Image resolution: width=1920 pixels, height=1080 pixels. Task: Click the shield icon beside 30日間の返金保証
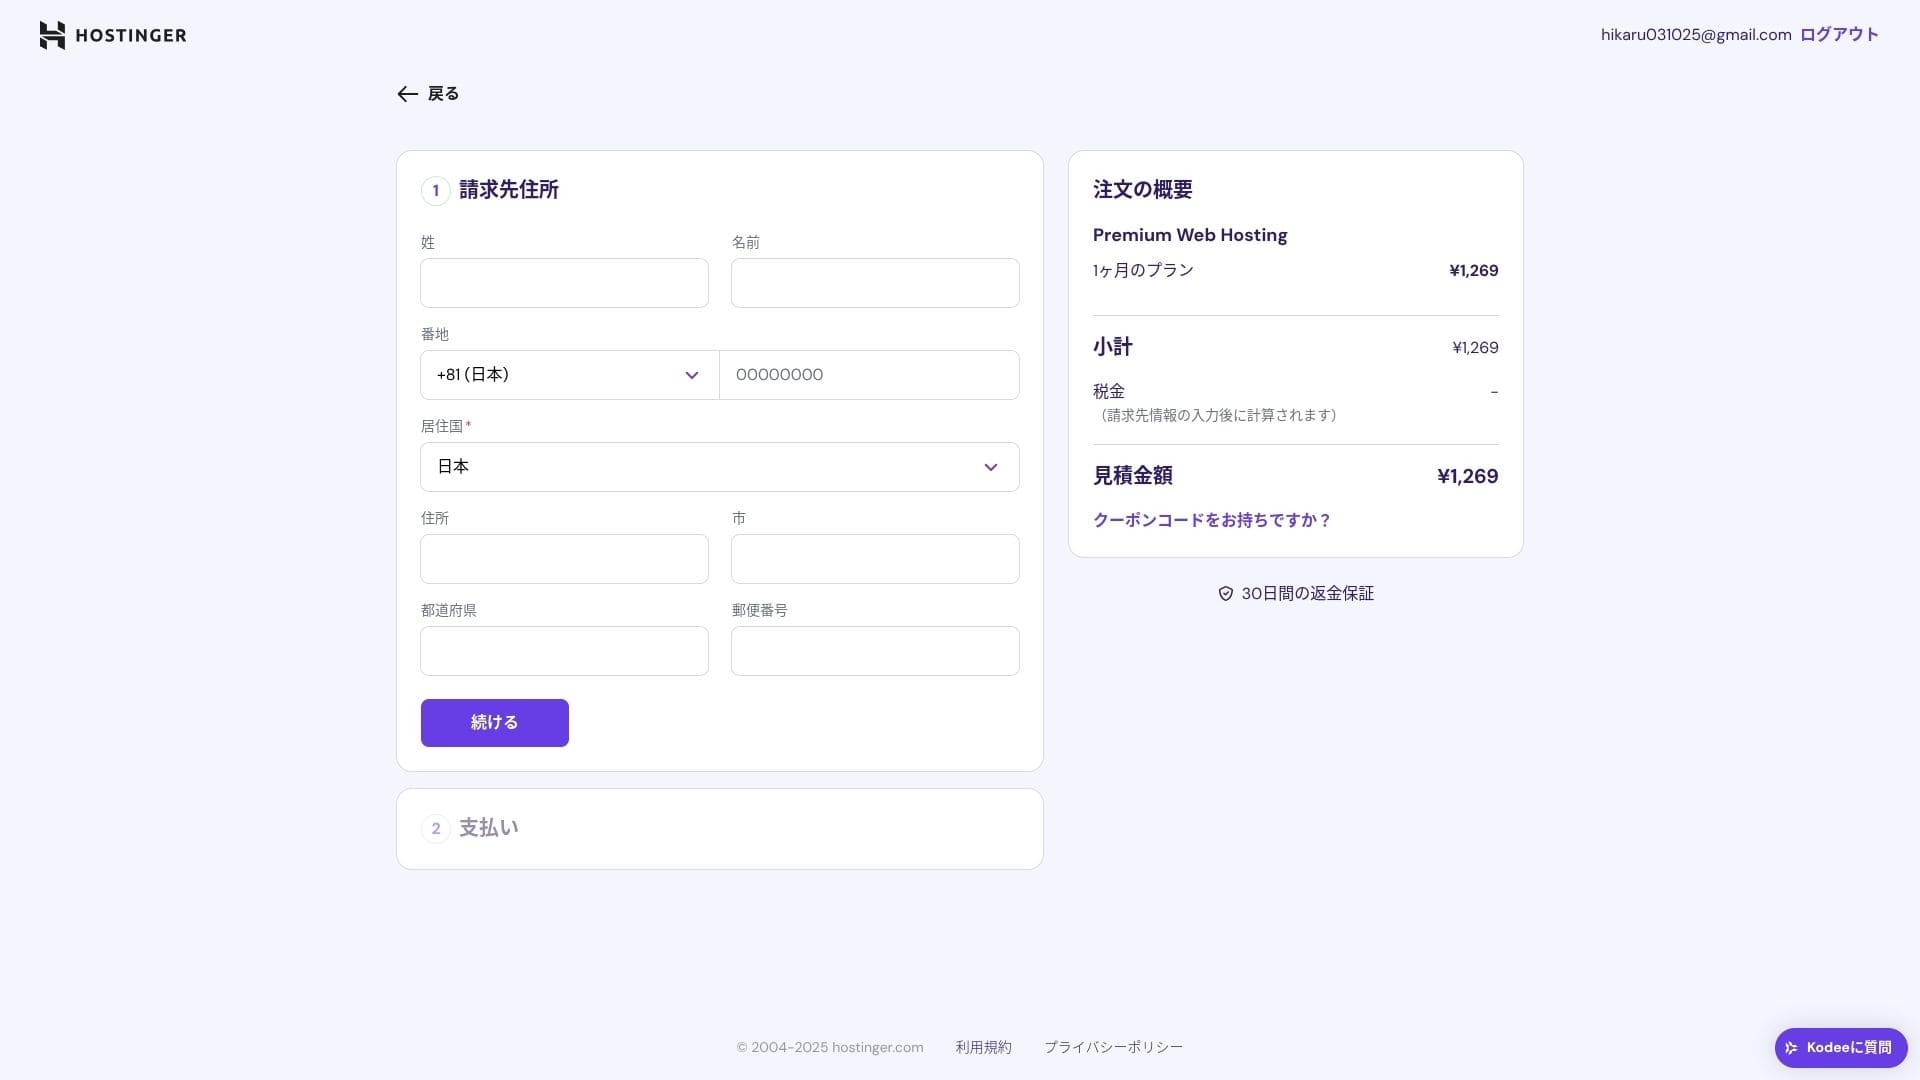click(1226, 594)
